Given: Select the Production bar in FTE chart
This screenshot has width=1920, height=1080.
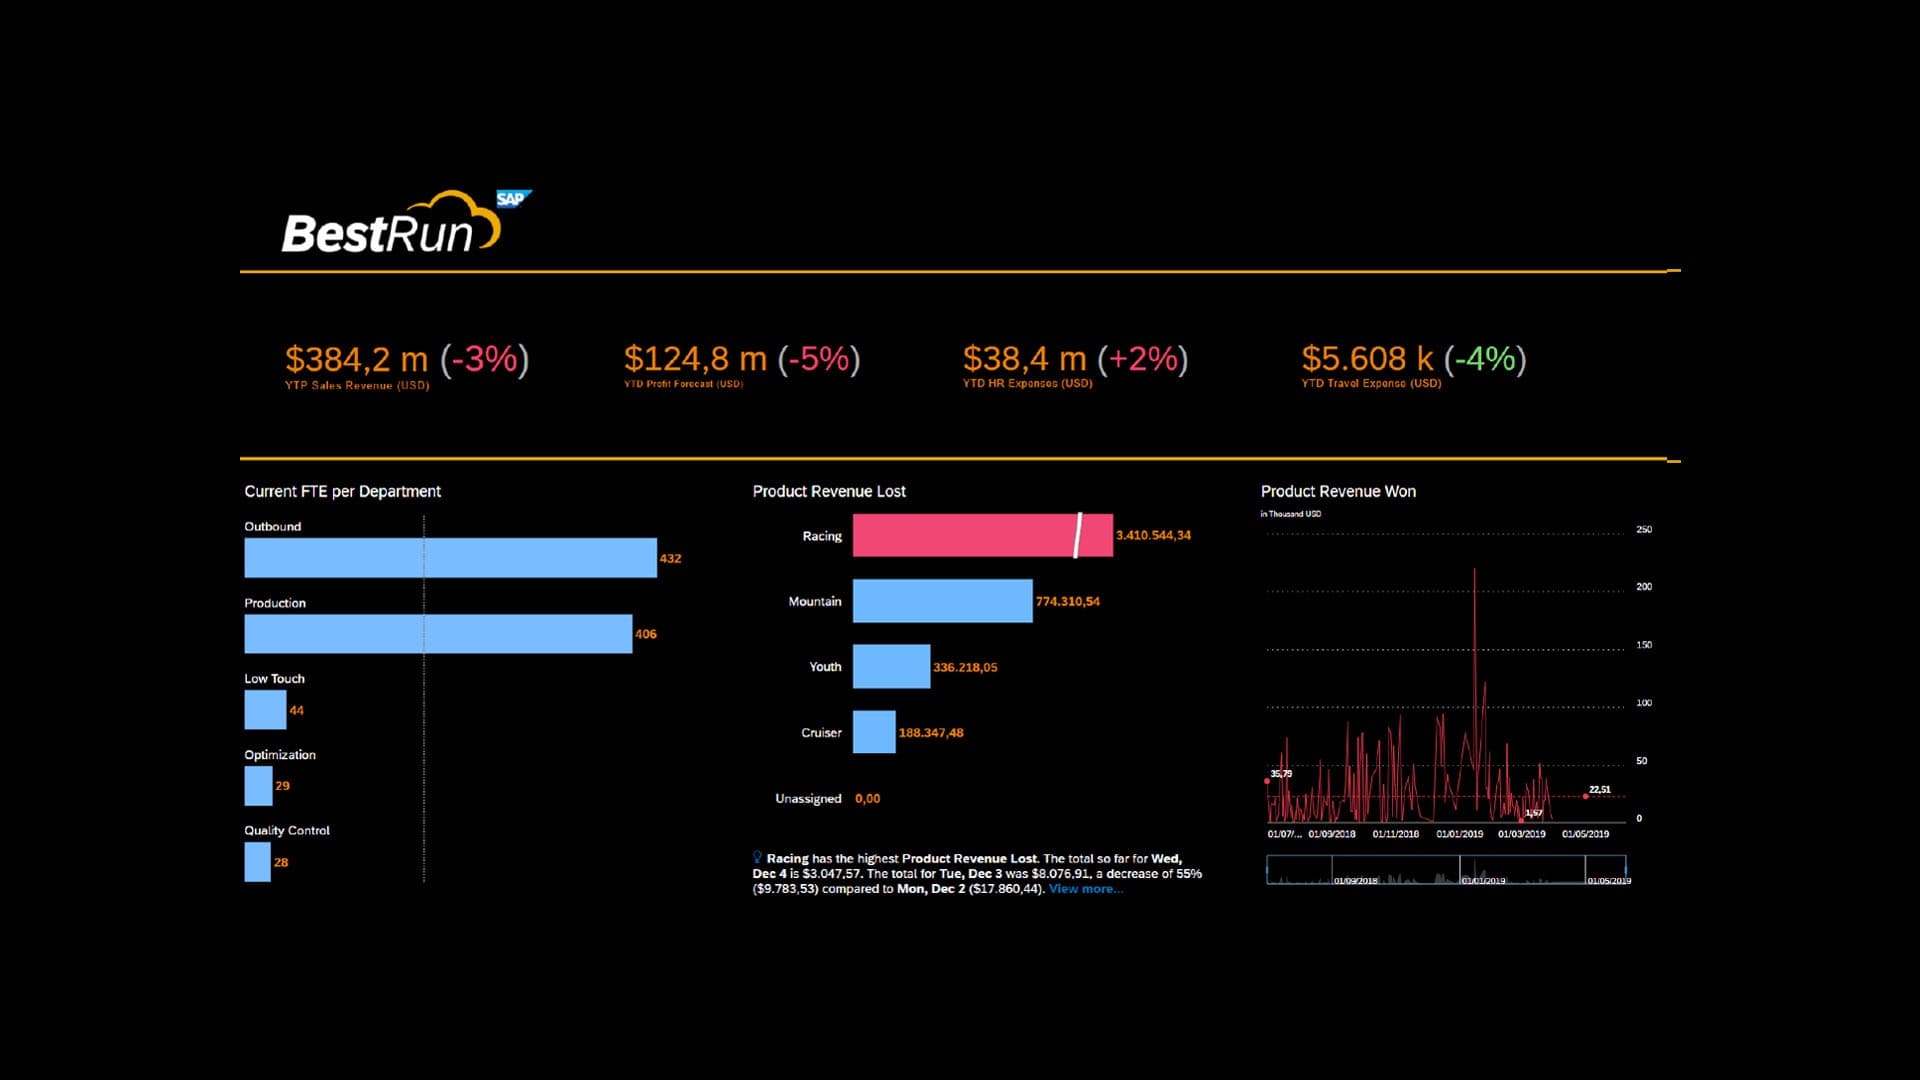Looking at the screenshot, I should (438, 634).
